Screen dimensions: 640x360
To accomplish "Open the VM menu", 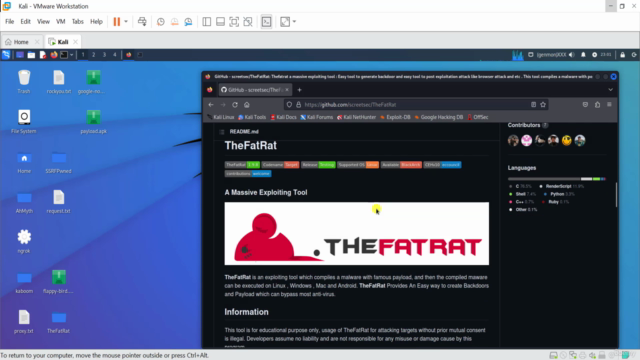I will (60, 22).
